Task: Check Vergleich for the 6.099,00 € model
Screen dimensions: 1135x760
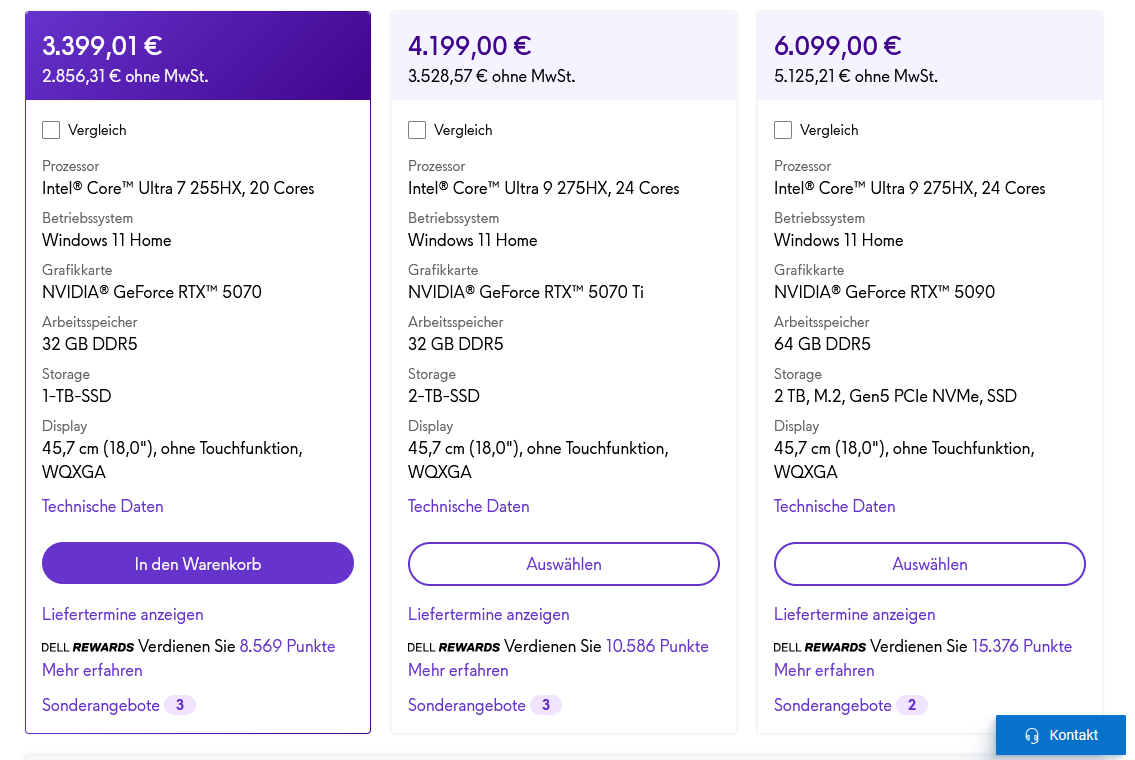Action: pyautogui.click(x=783, y=130)
